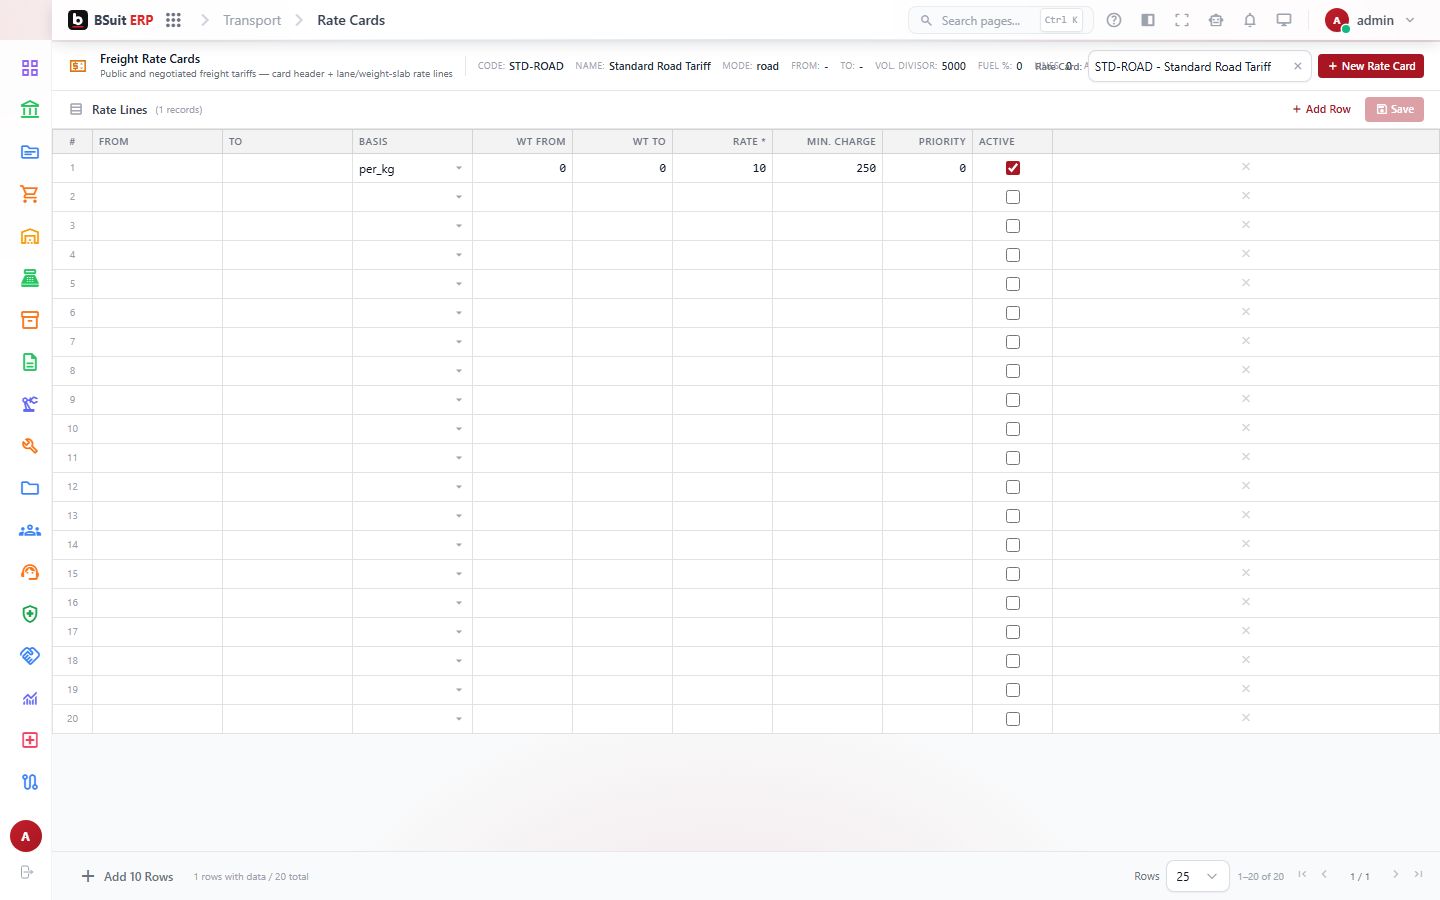Check the Active checkbox in row 5
Screen dimensions: 1440x900
point(1013,284)
